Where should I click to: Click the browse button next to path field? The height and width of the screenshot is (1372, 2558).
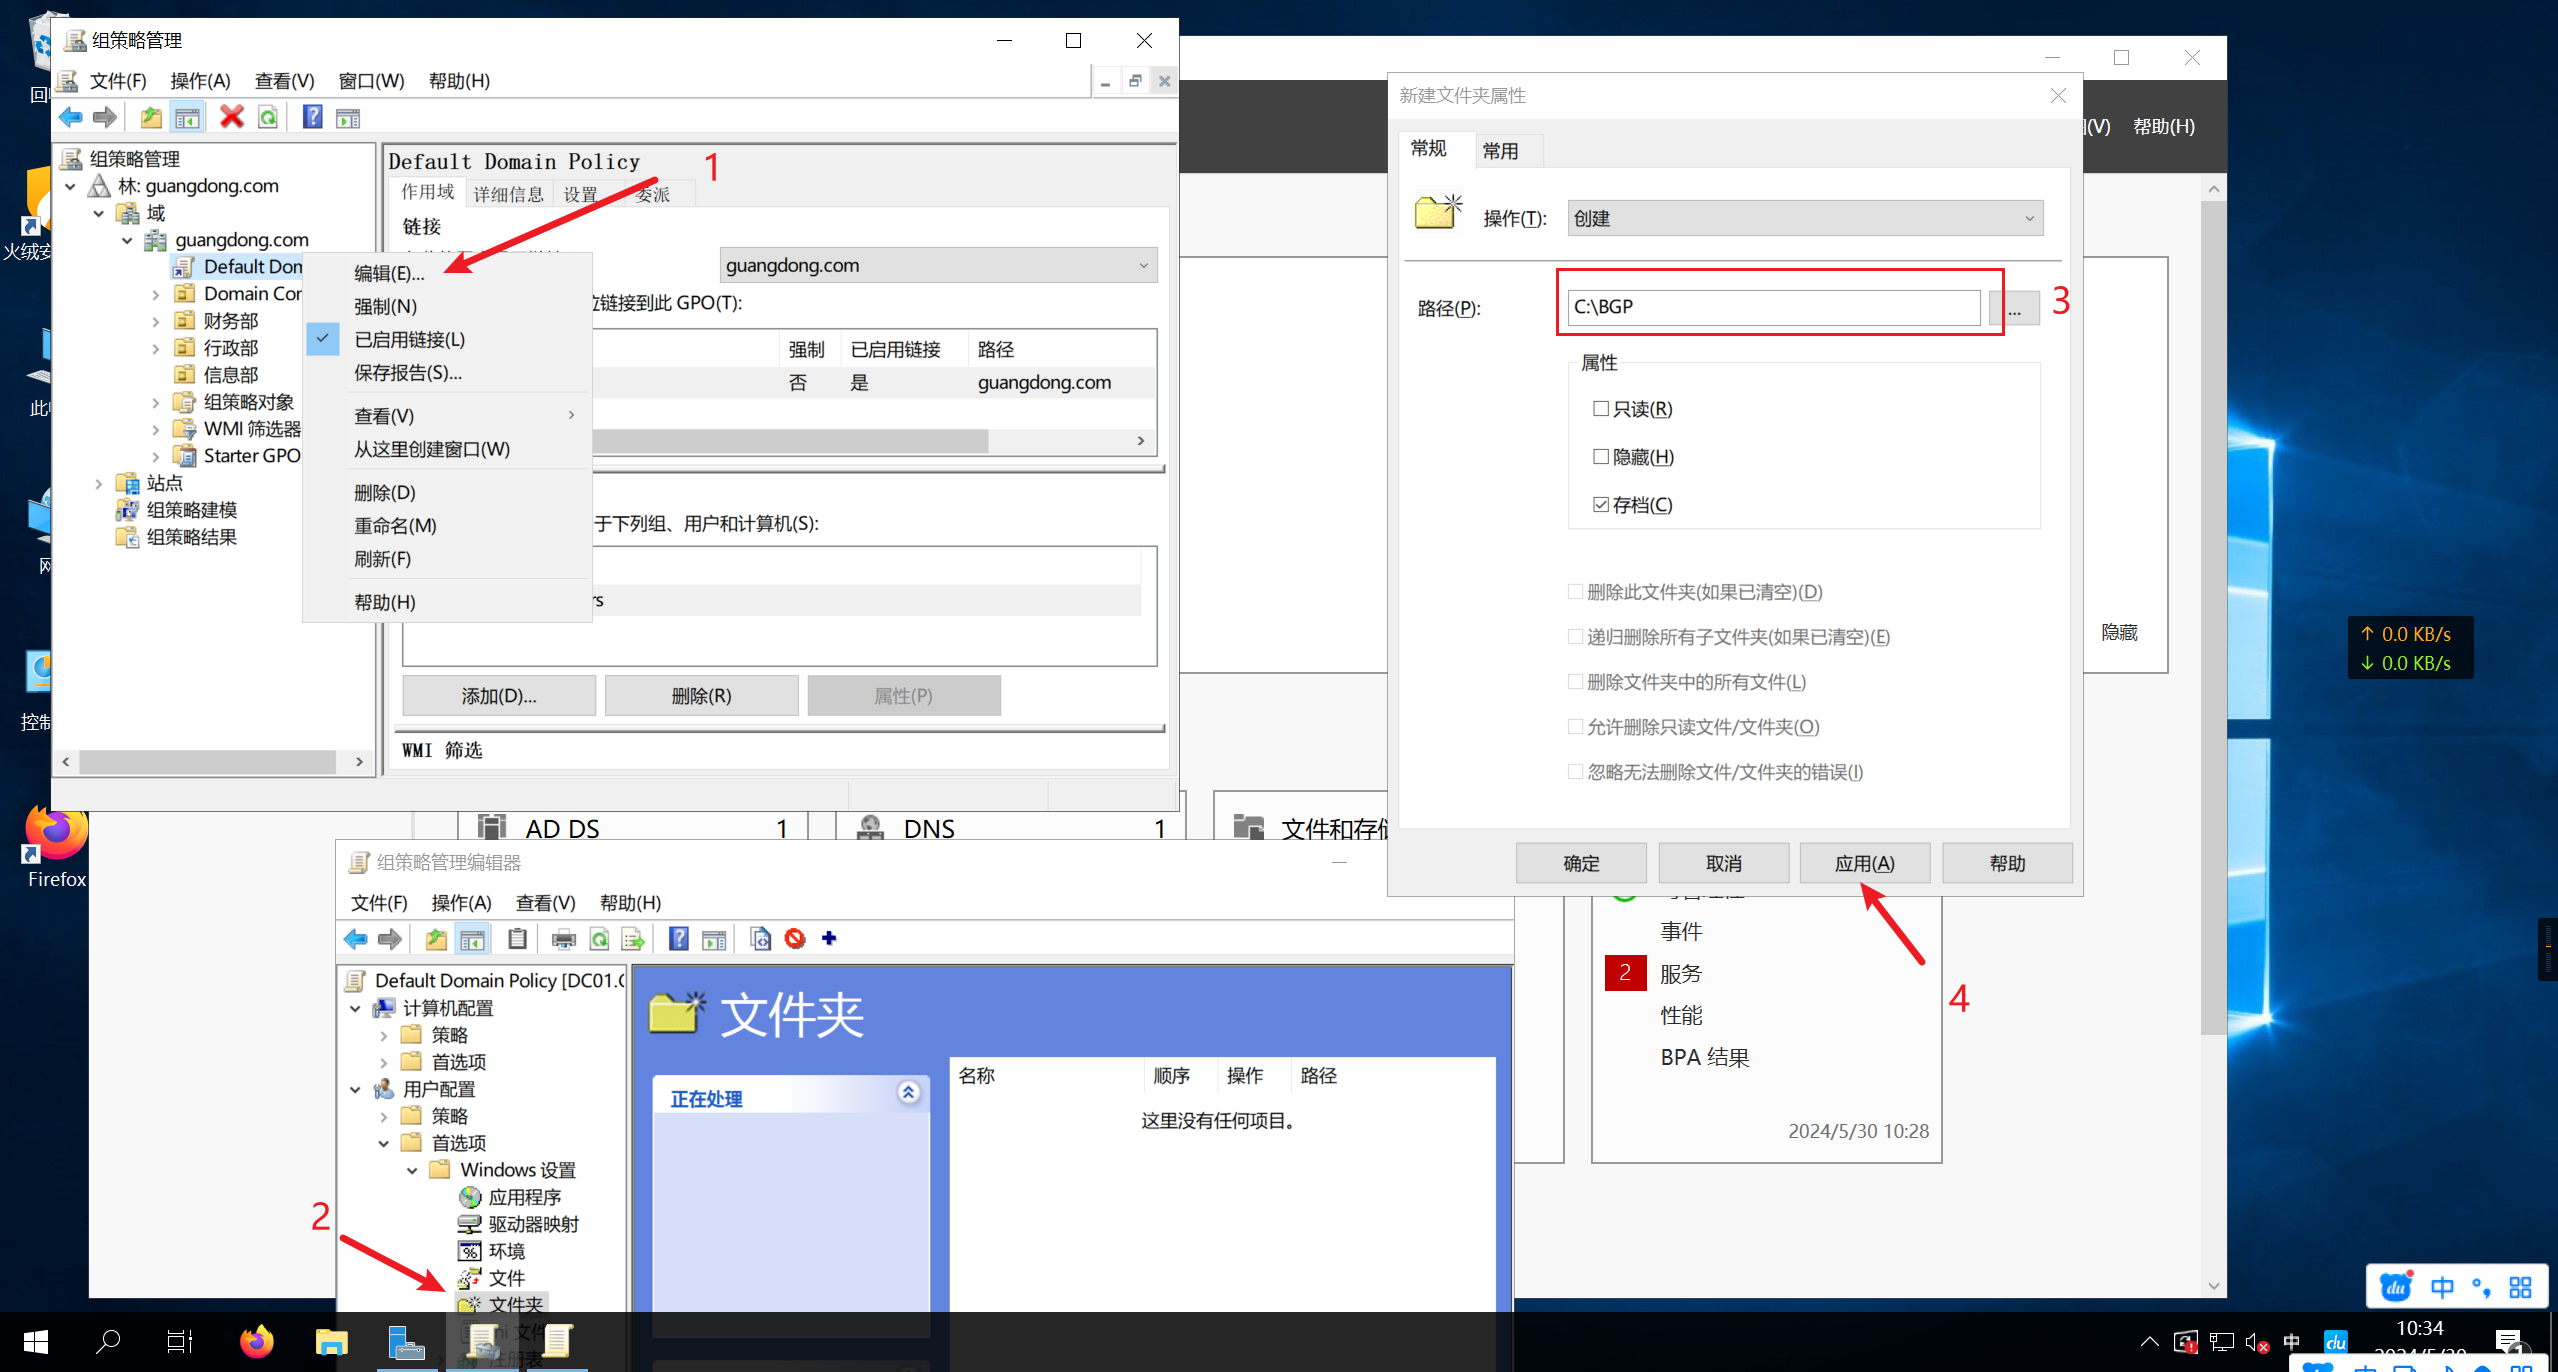[2015, 308]
